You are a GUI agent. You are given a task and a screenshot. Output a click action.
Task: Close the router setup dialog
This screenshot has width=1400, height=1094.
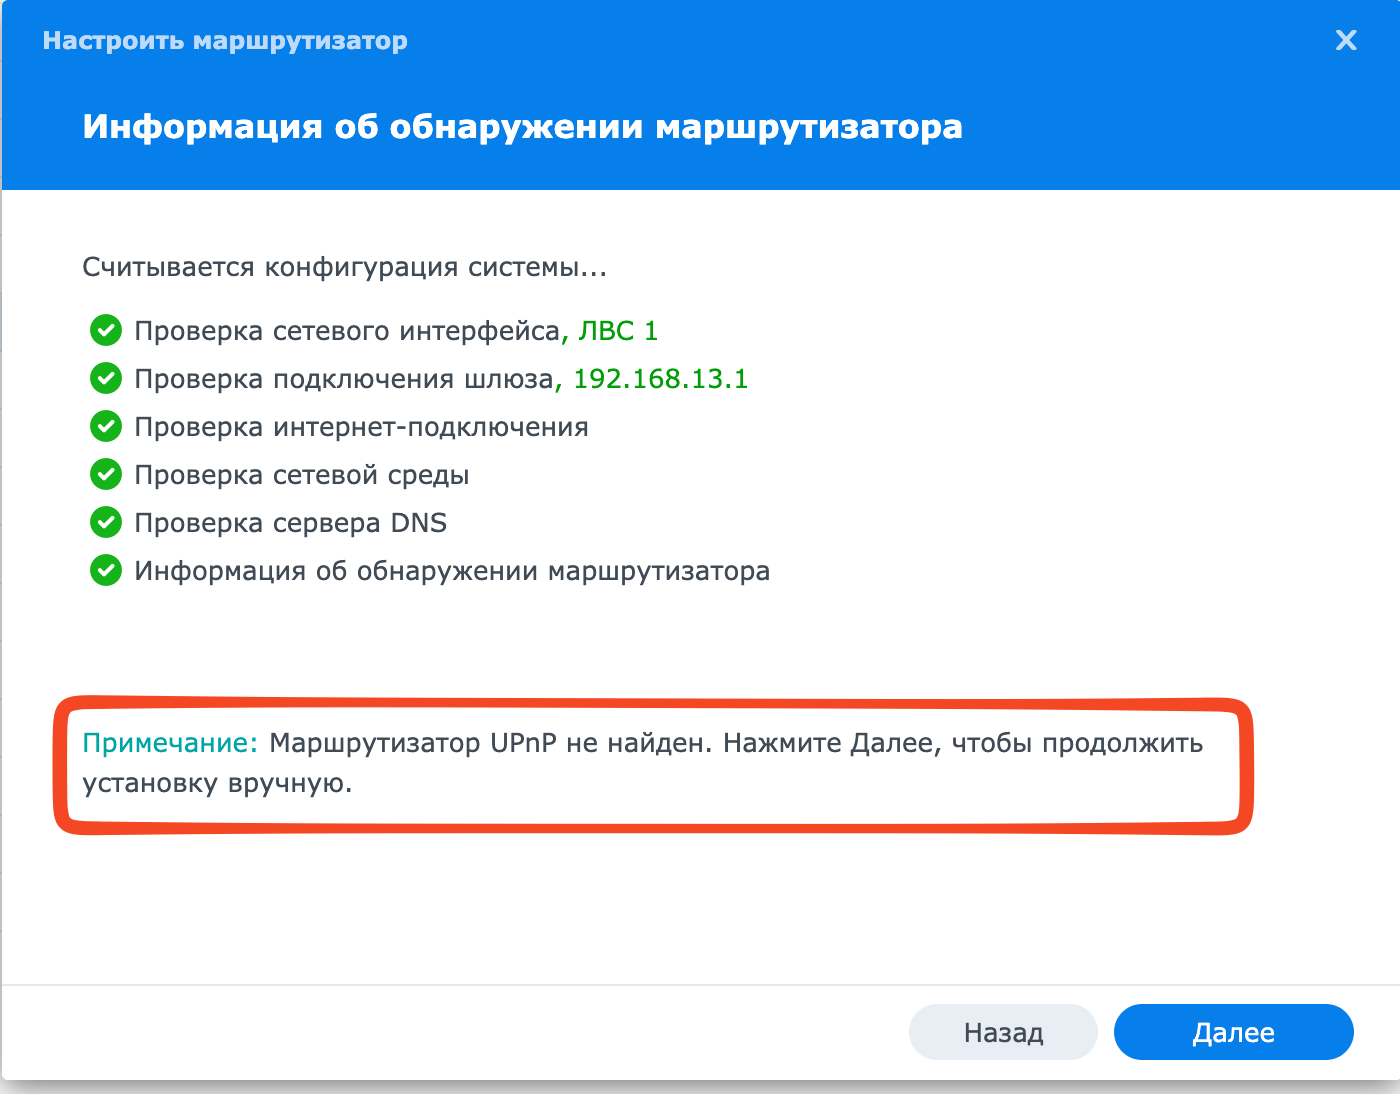pyautogui.click(x=1346, y=40)
